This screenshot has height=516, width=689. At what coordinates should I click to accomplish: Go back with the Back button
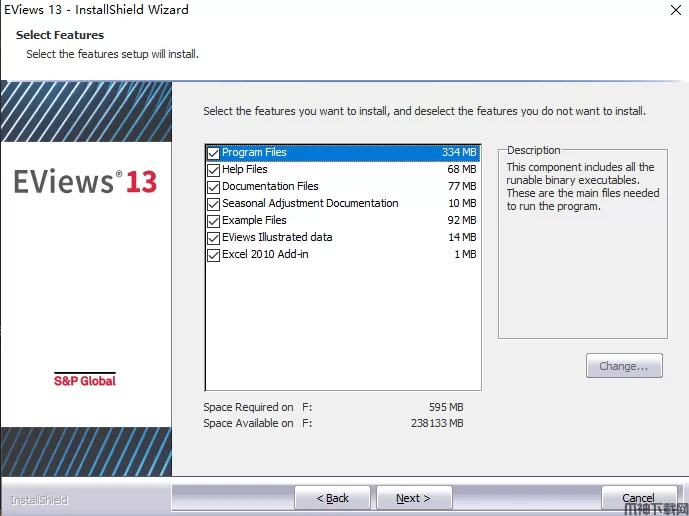tap(332, 498)
